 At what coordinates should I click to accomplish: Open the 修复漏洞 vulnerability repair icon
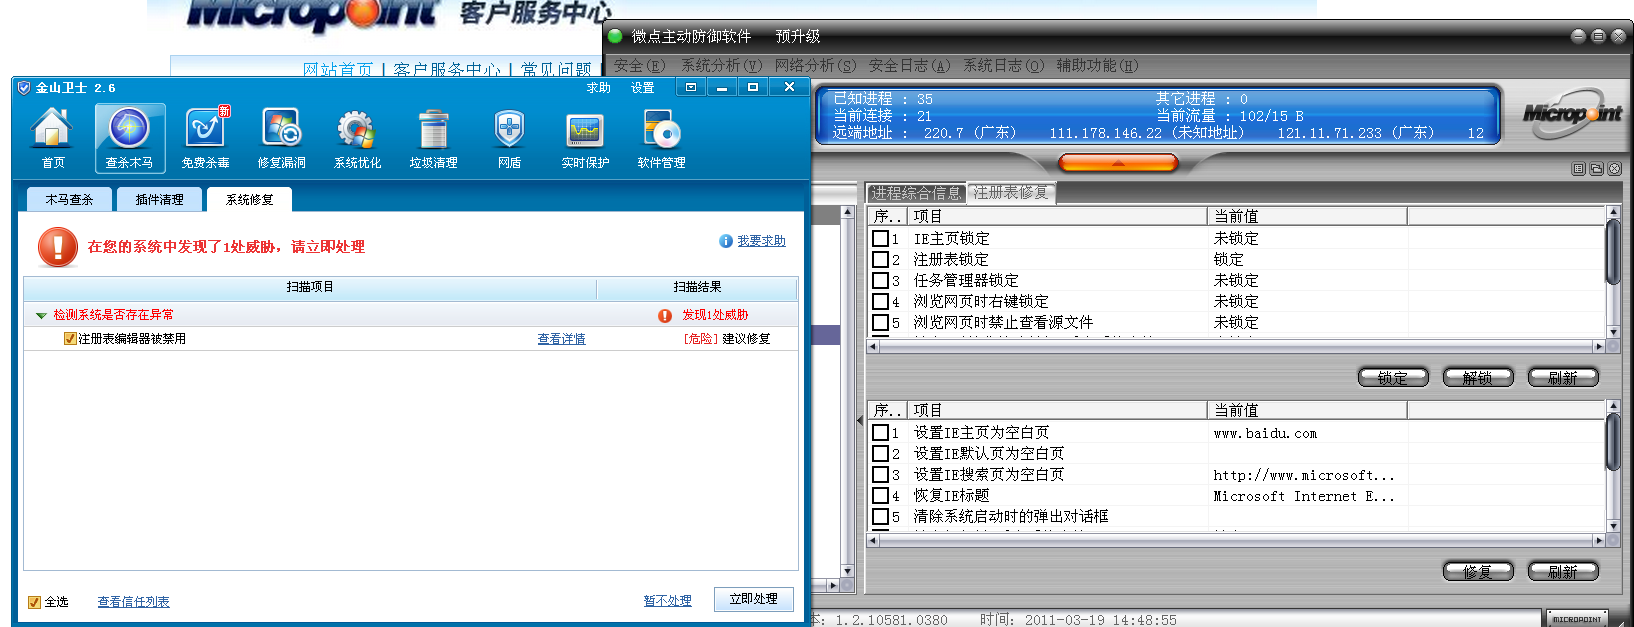click(282, 138)
